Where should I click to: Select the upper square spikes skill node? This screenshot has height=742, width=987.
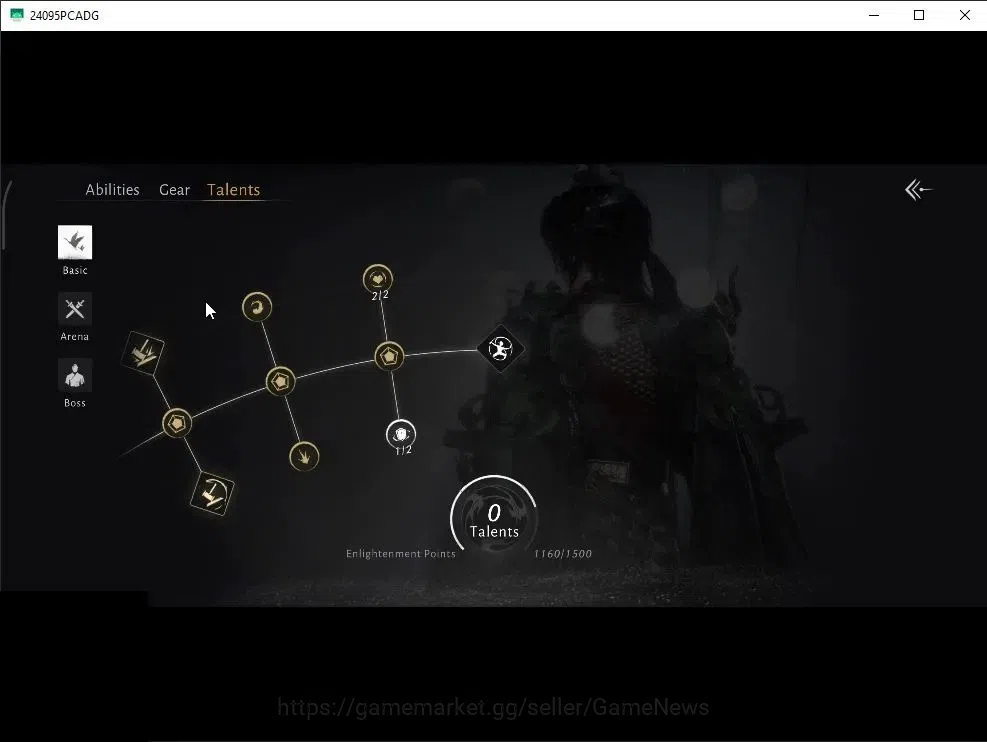tap(143, 353)
